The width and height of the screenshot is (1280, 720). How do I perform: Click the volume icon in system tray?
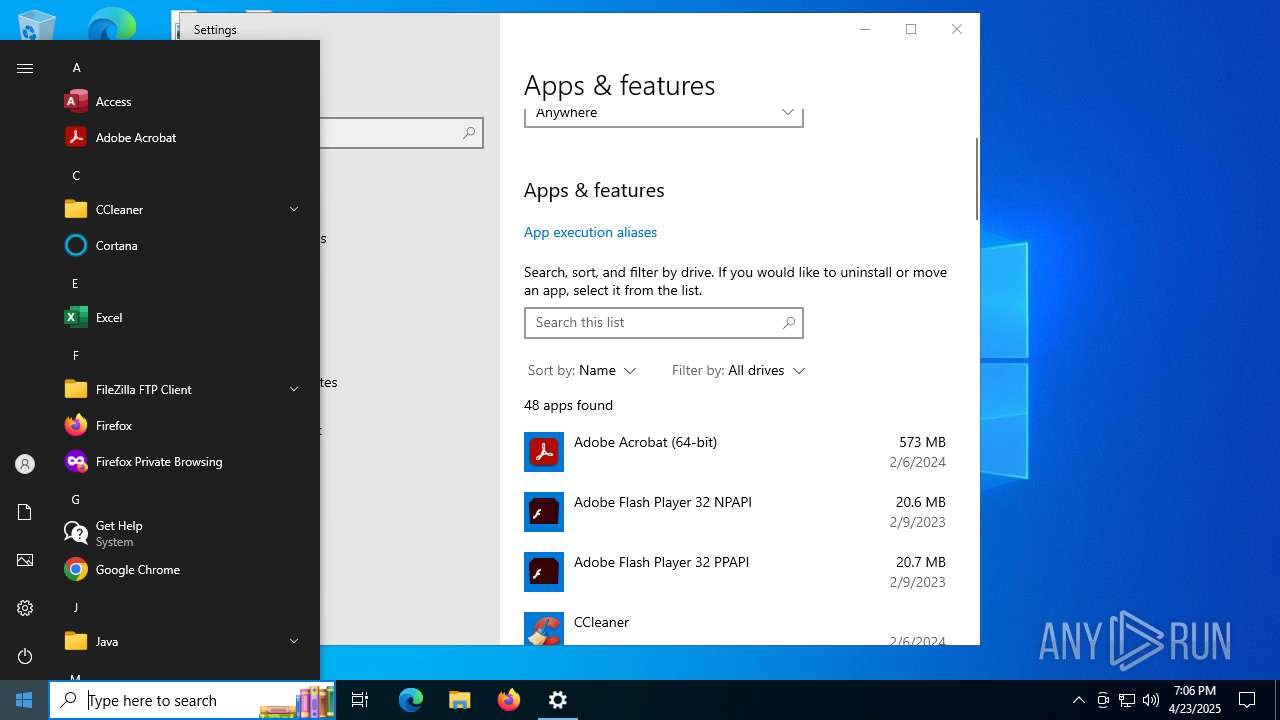click(x=1151, y=700)
